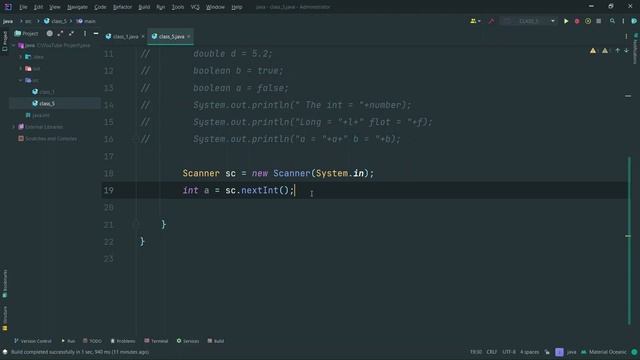Open the Code With Me people icon
This screenshot has height=360, width=640.
point(473,21)
